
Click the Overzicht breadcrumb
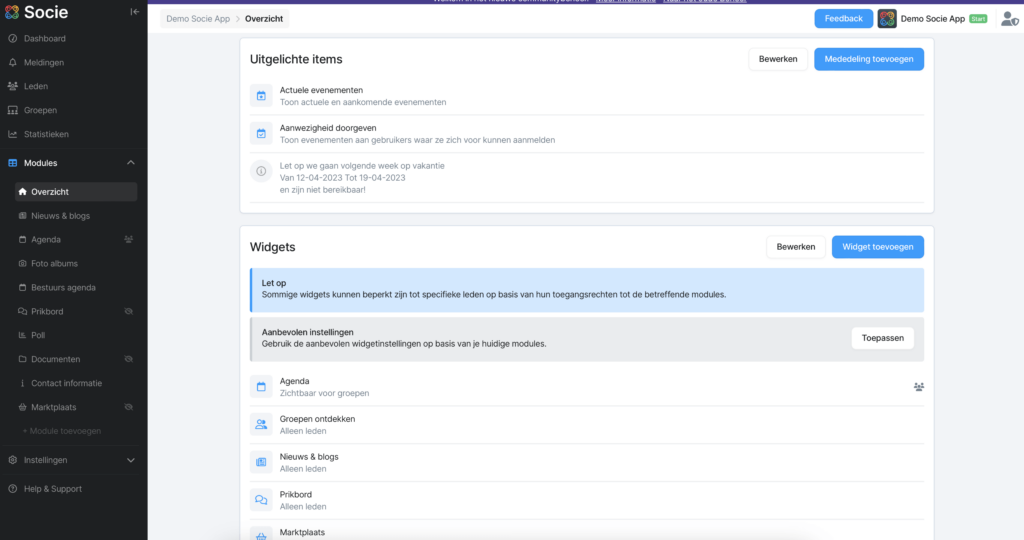pyautogui.click(x=264, y=19)
